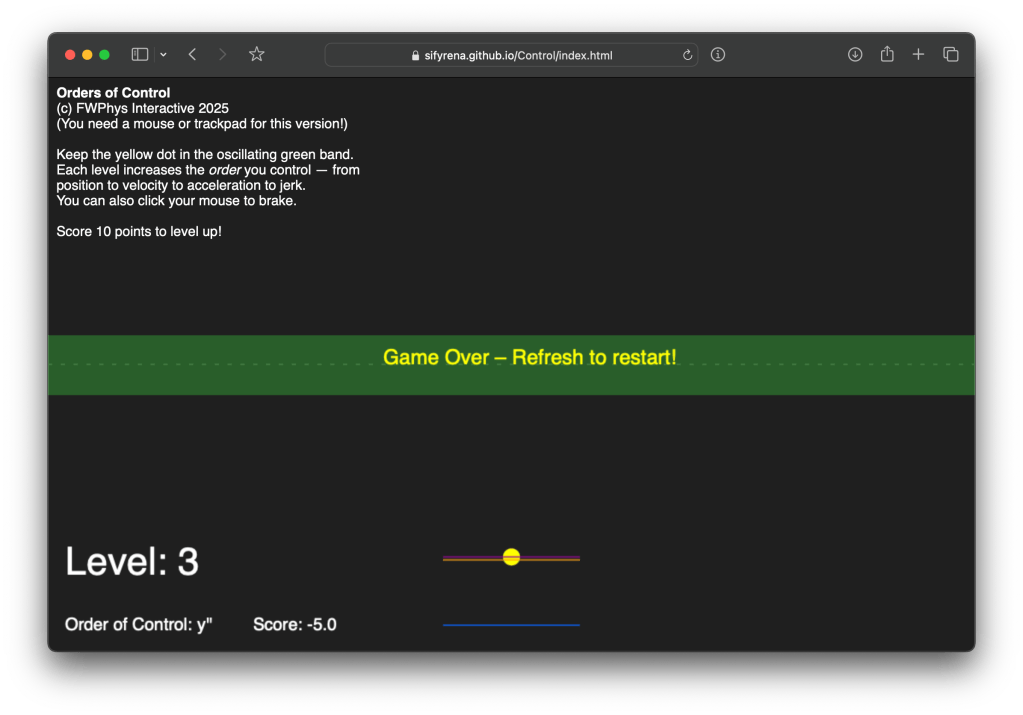The height and width of the screenshot is (715, 1023).
Task: Click the yellow dot in the game
Action: tap(511, 557)
